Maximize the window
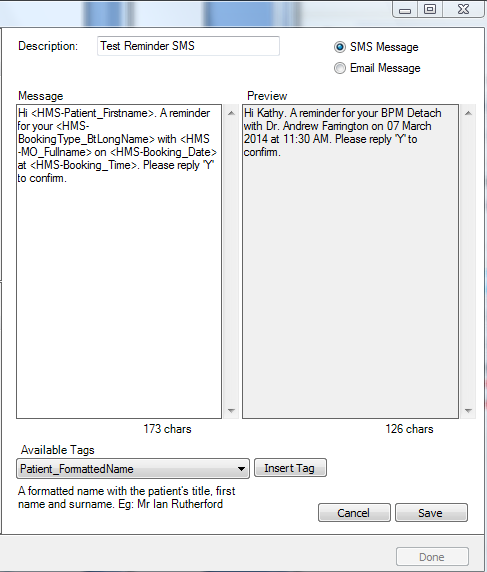487x572 pixels. 430,9
